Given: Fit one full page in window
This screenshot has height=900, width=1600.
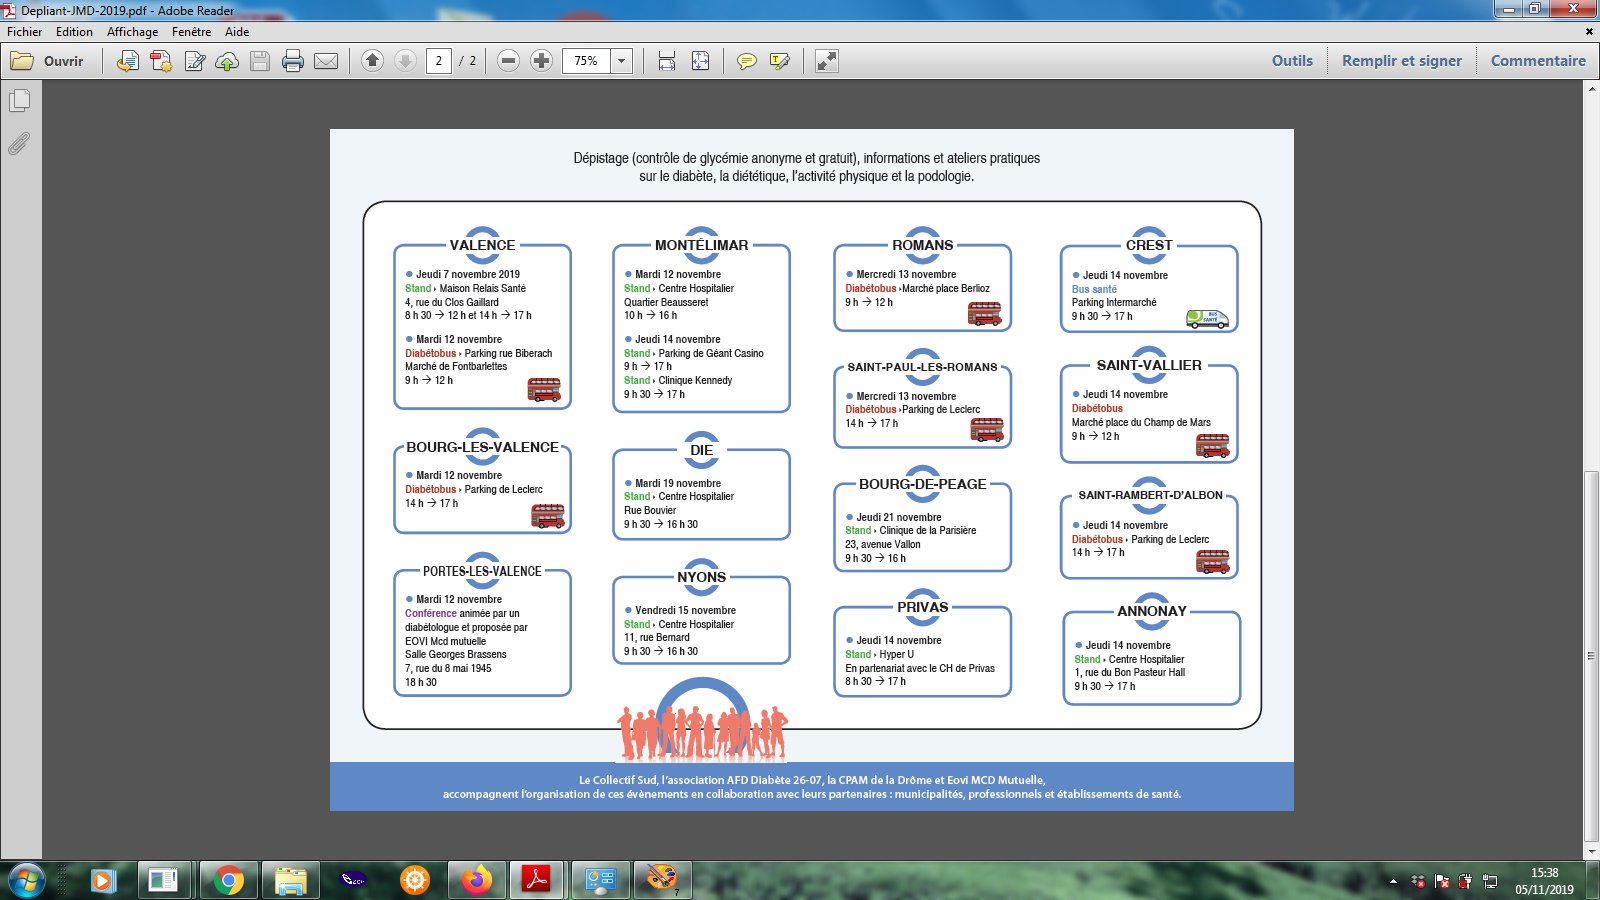Looking at the screenshot, I should [700, 61].
